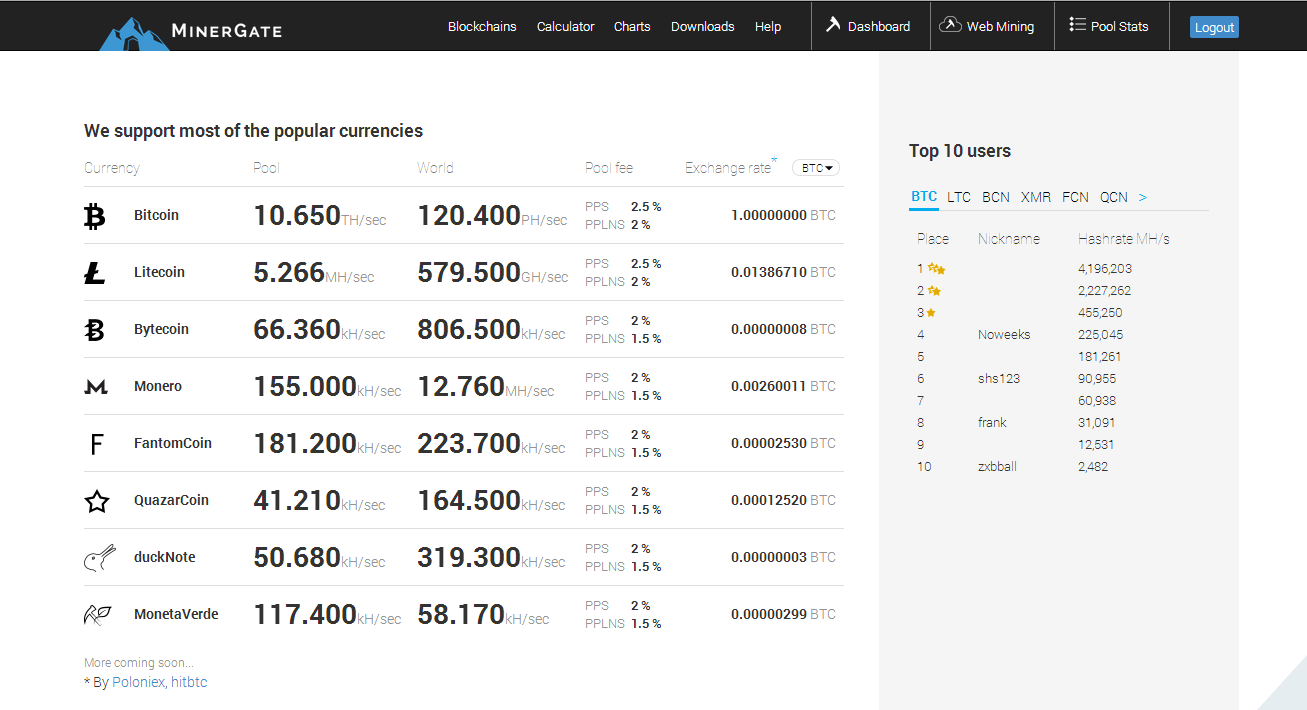Click the duckNote bird icon
This screenshot has height=710, width=1307.
coord(99,557)
